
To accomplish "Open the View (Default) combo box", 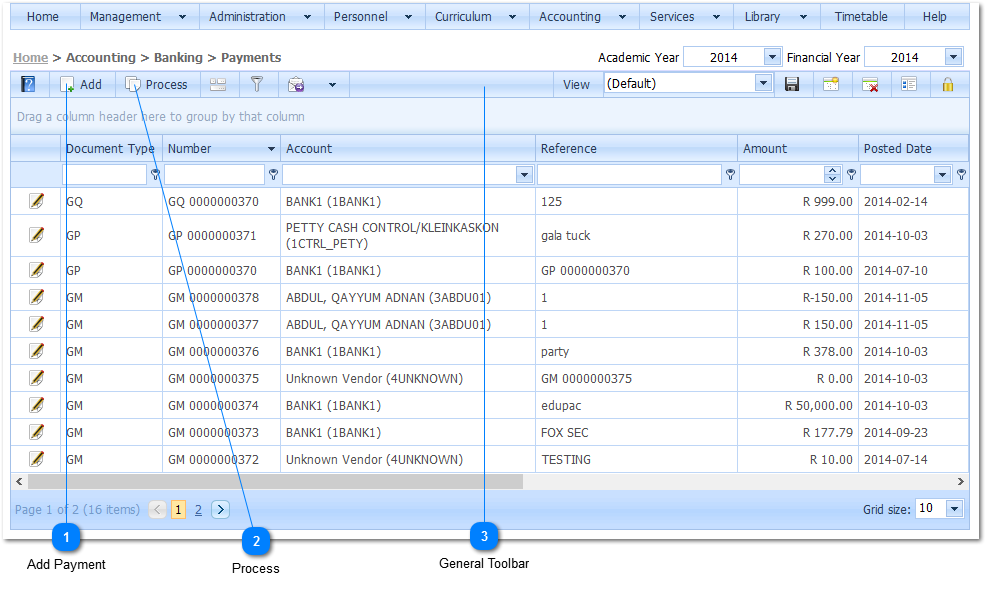I will click(688, 84).
